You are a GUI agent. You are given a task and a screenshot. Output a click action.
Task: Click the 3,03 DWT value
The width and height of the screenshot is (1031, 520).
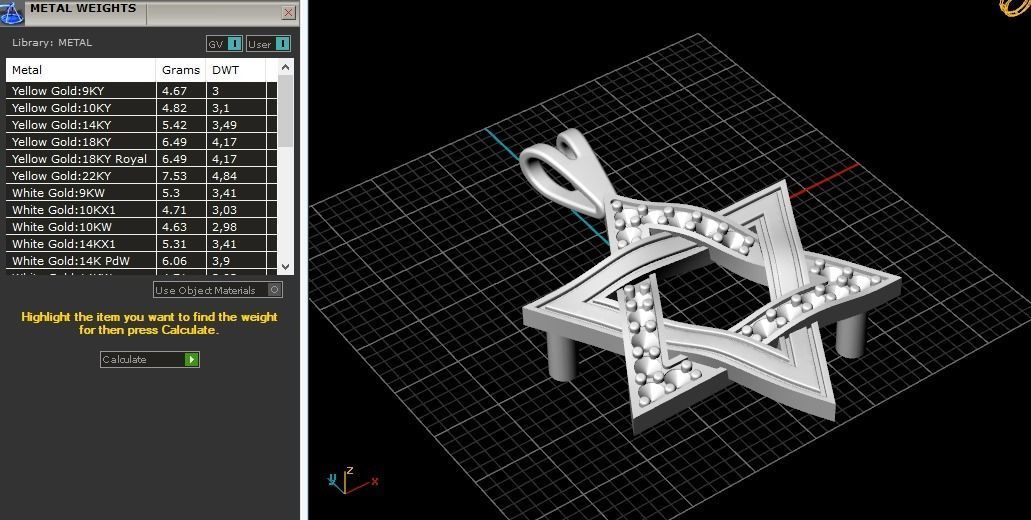[224, 210]
